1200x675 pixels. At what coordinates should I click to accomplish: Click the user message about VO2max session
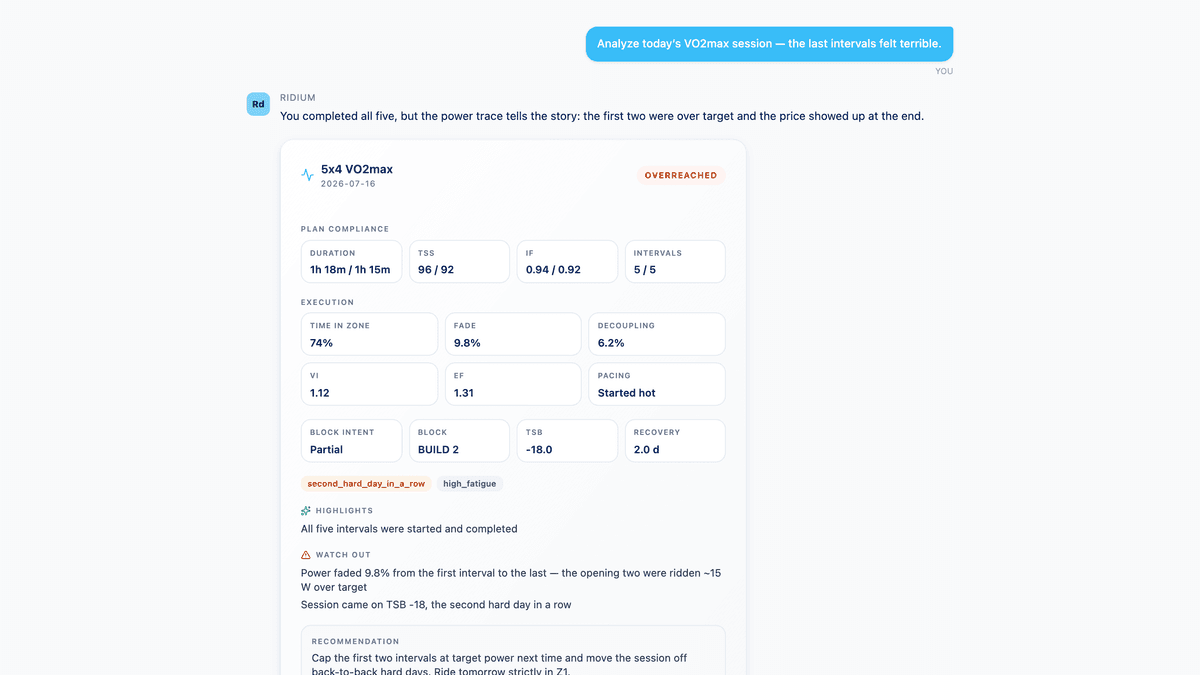coord(769,44)
